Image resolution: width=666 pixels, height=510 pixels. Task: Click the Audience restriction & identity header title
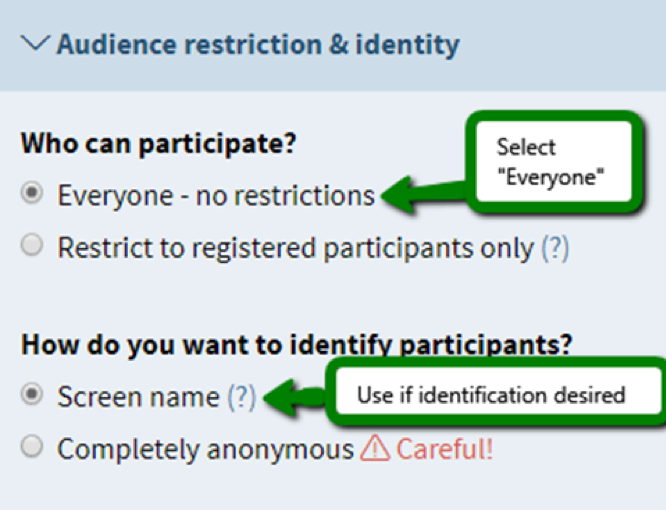(258, 45)
